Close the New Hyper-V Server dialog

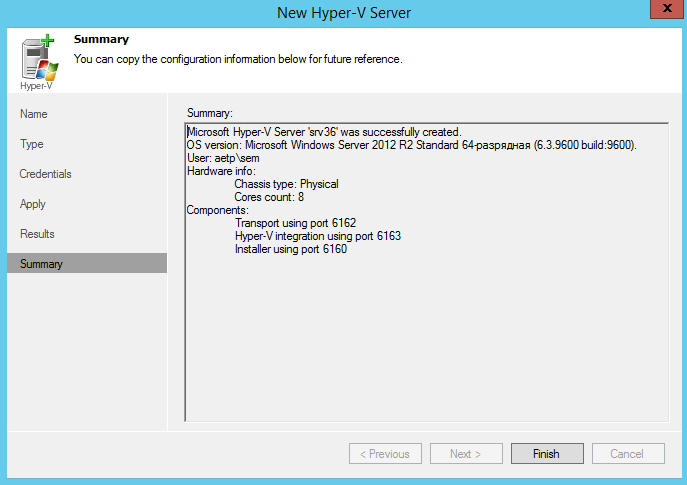point(667,9)
